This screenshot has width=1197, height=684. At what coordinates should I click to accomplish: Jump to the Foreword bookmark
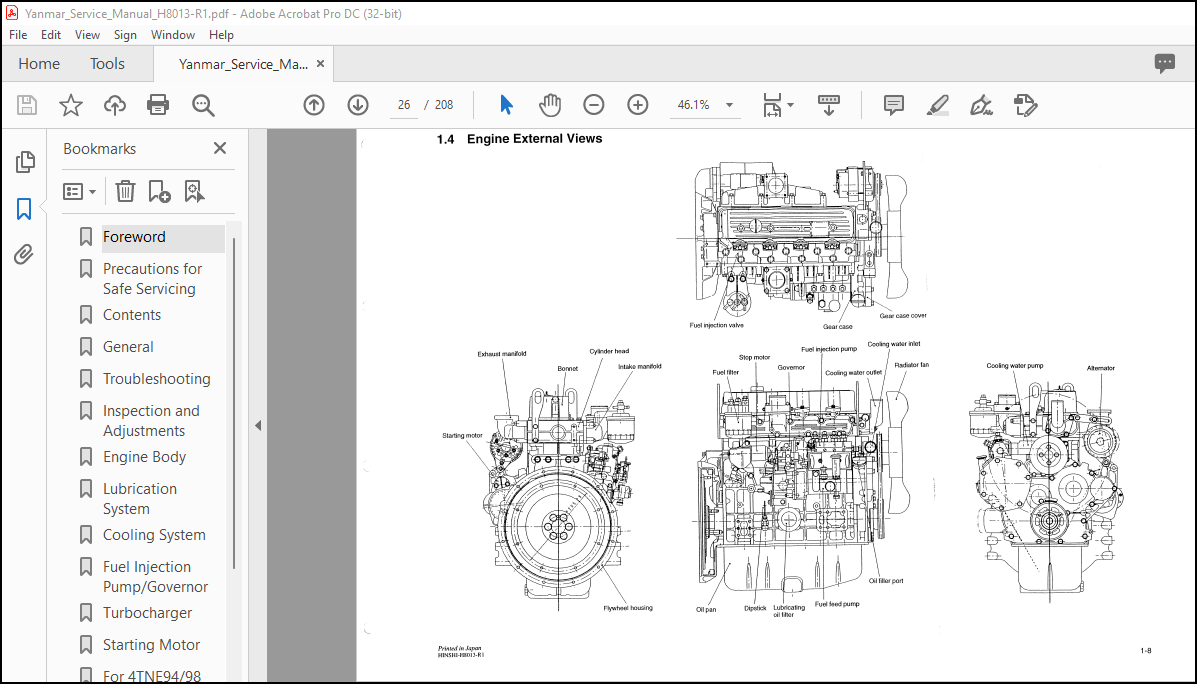(x=134, y=237)
